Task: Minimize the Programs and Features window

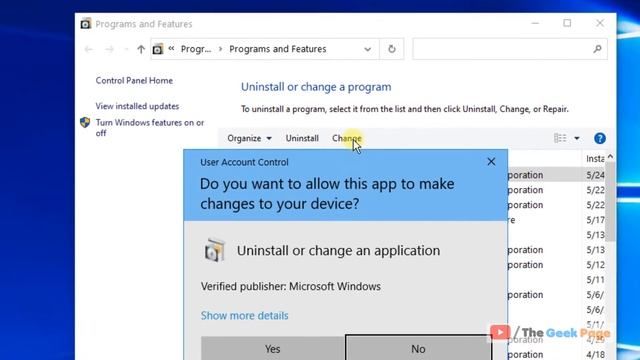Action: (x=535, y=23)
